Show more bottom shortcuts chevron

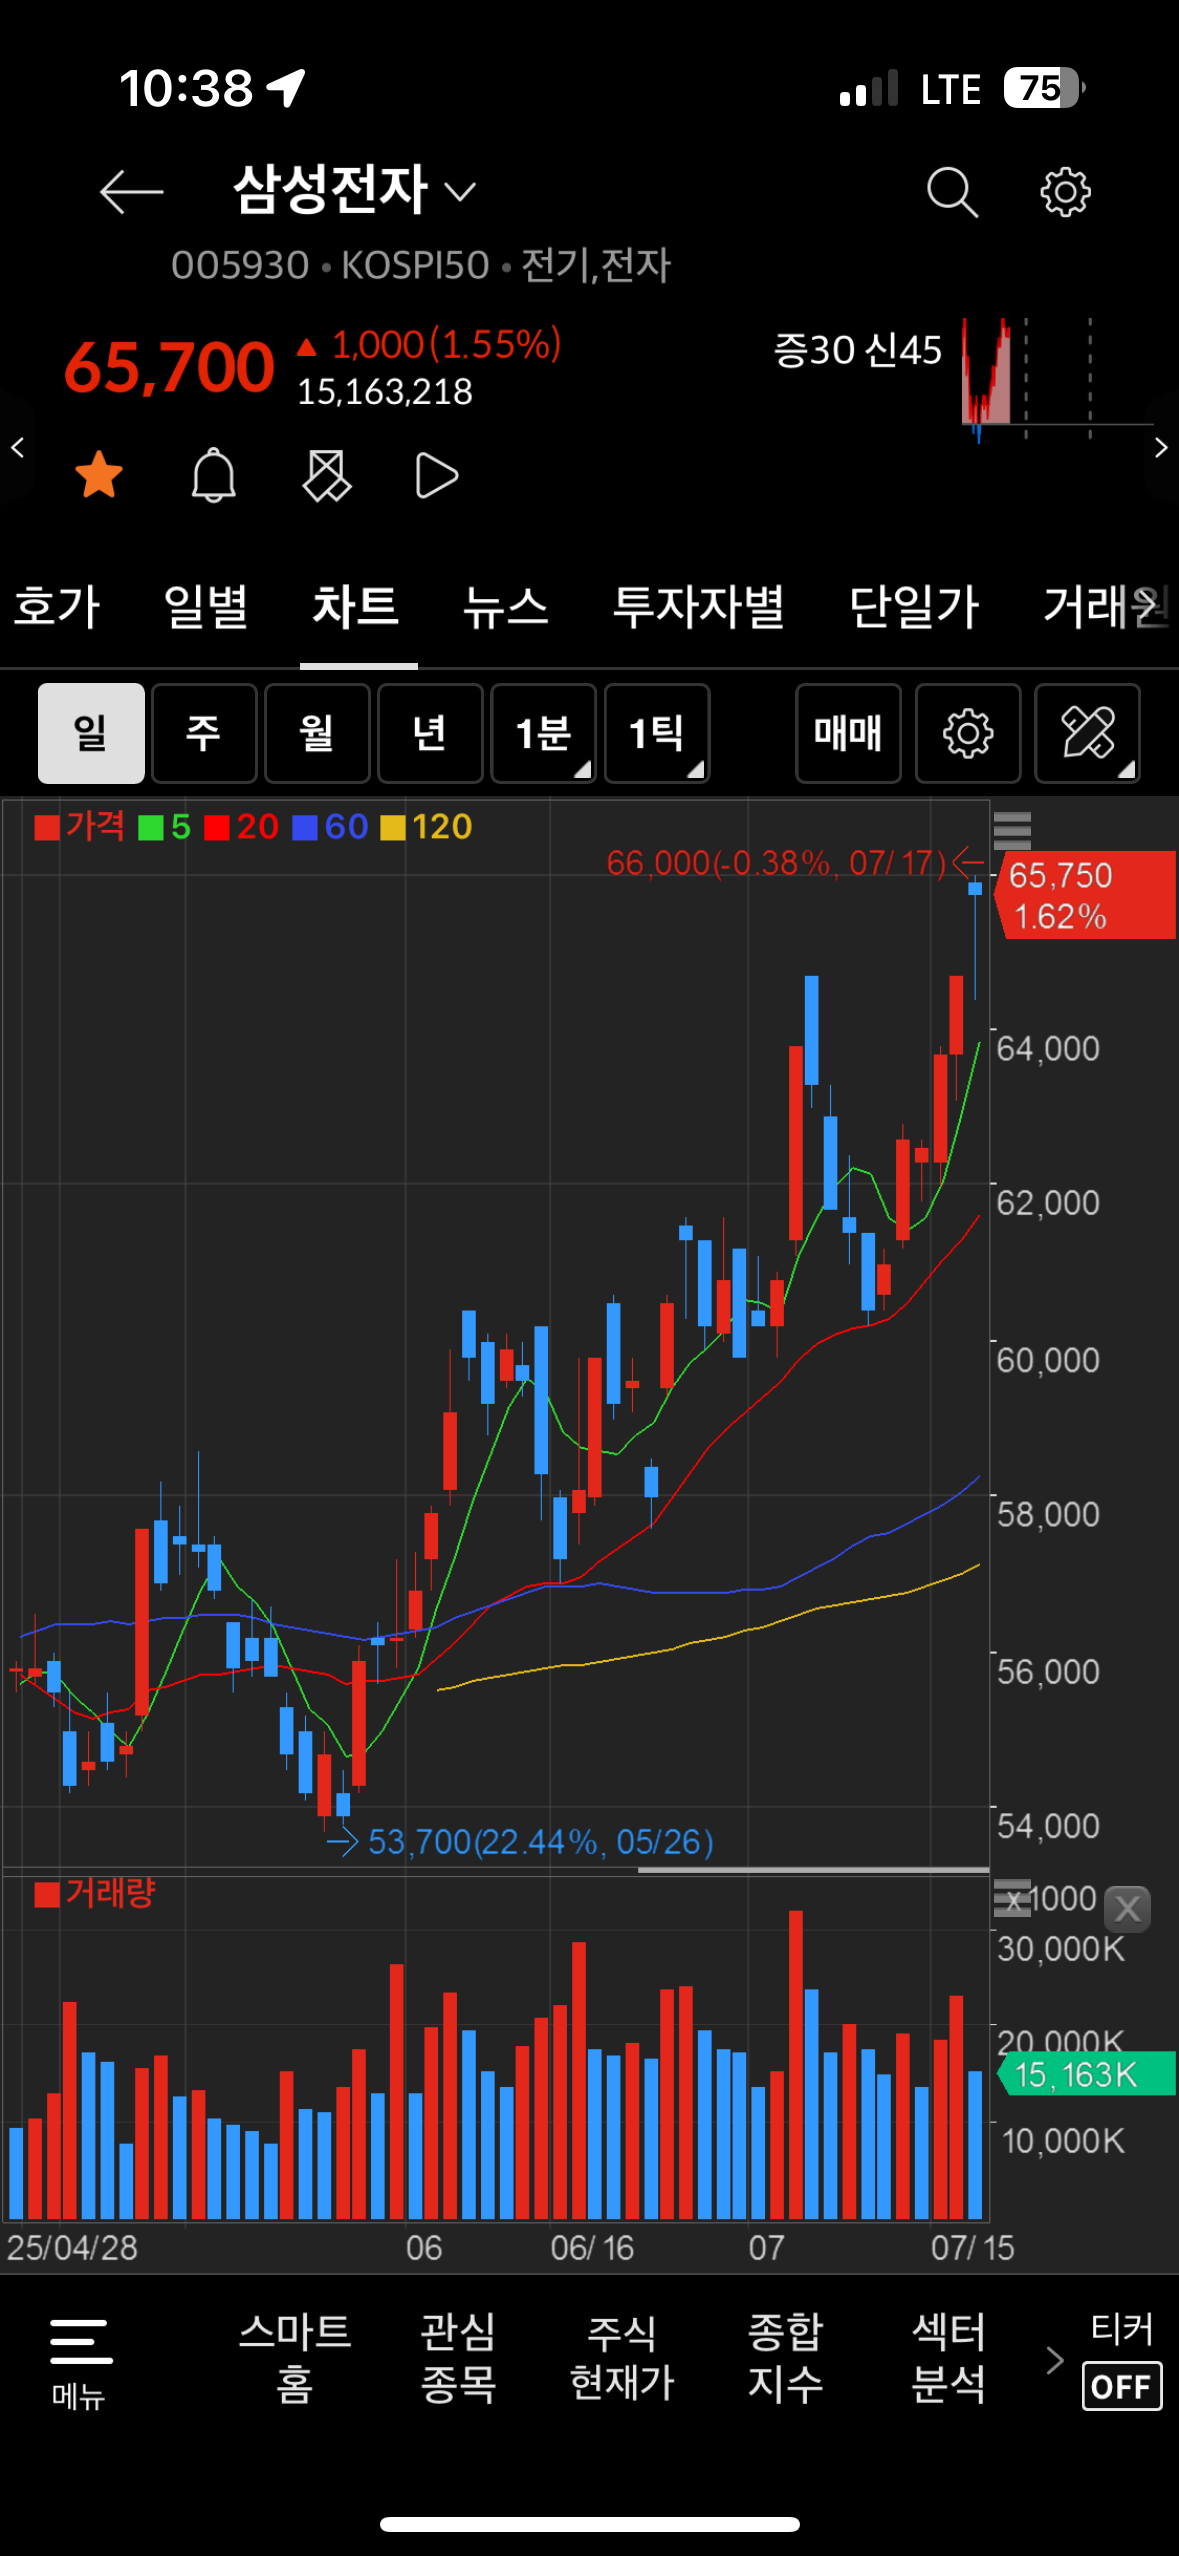(1054, 2360)
